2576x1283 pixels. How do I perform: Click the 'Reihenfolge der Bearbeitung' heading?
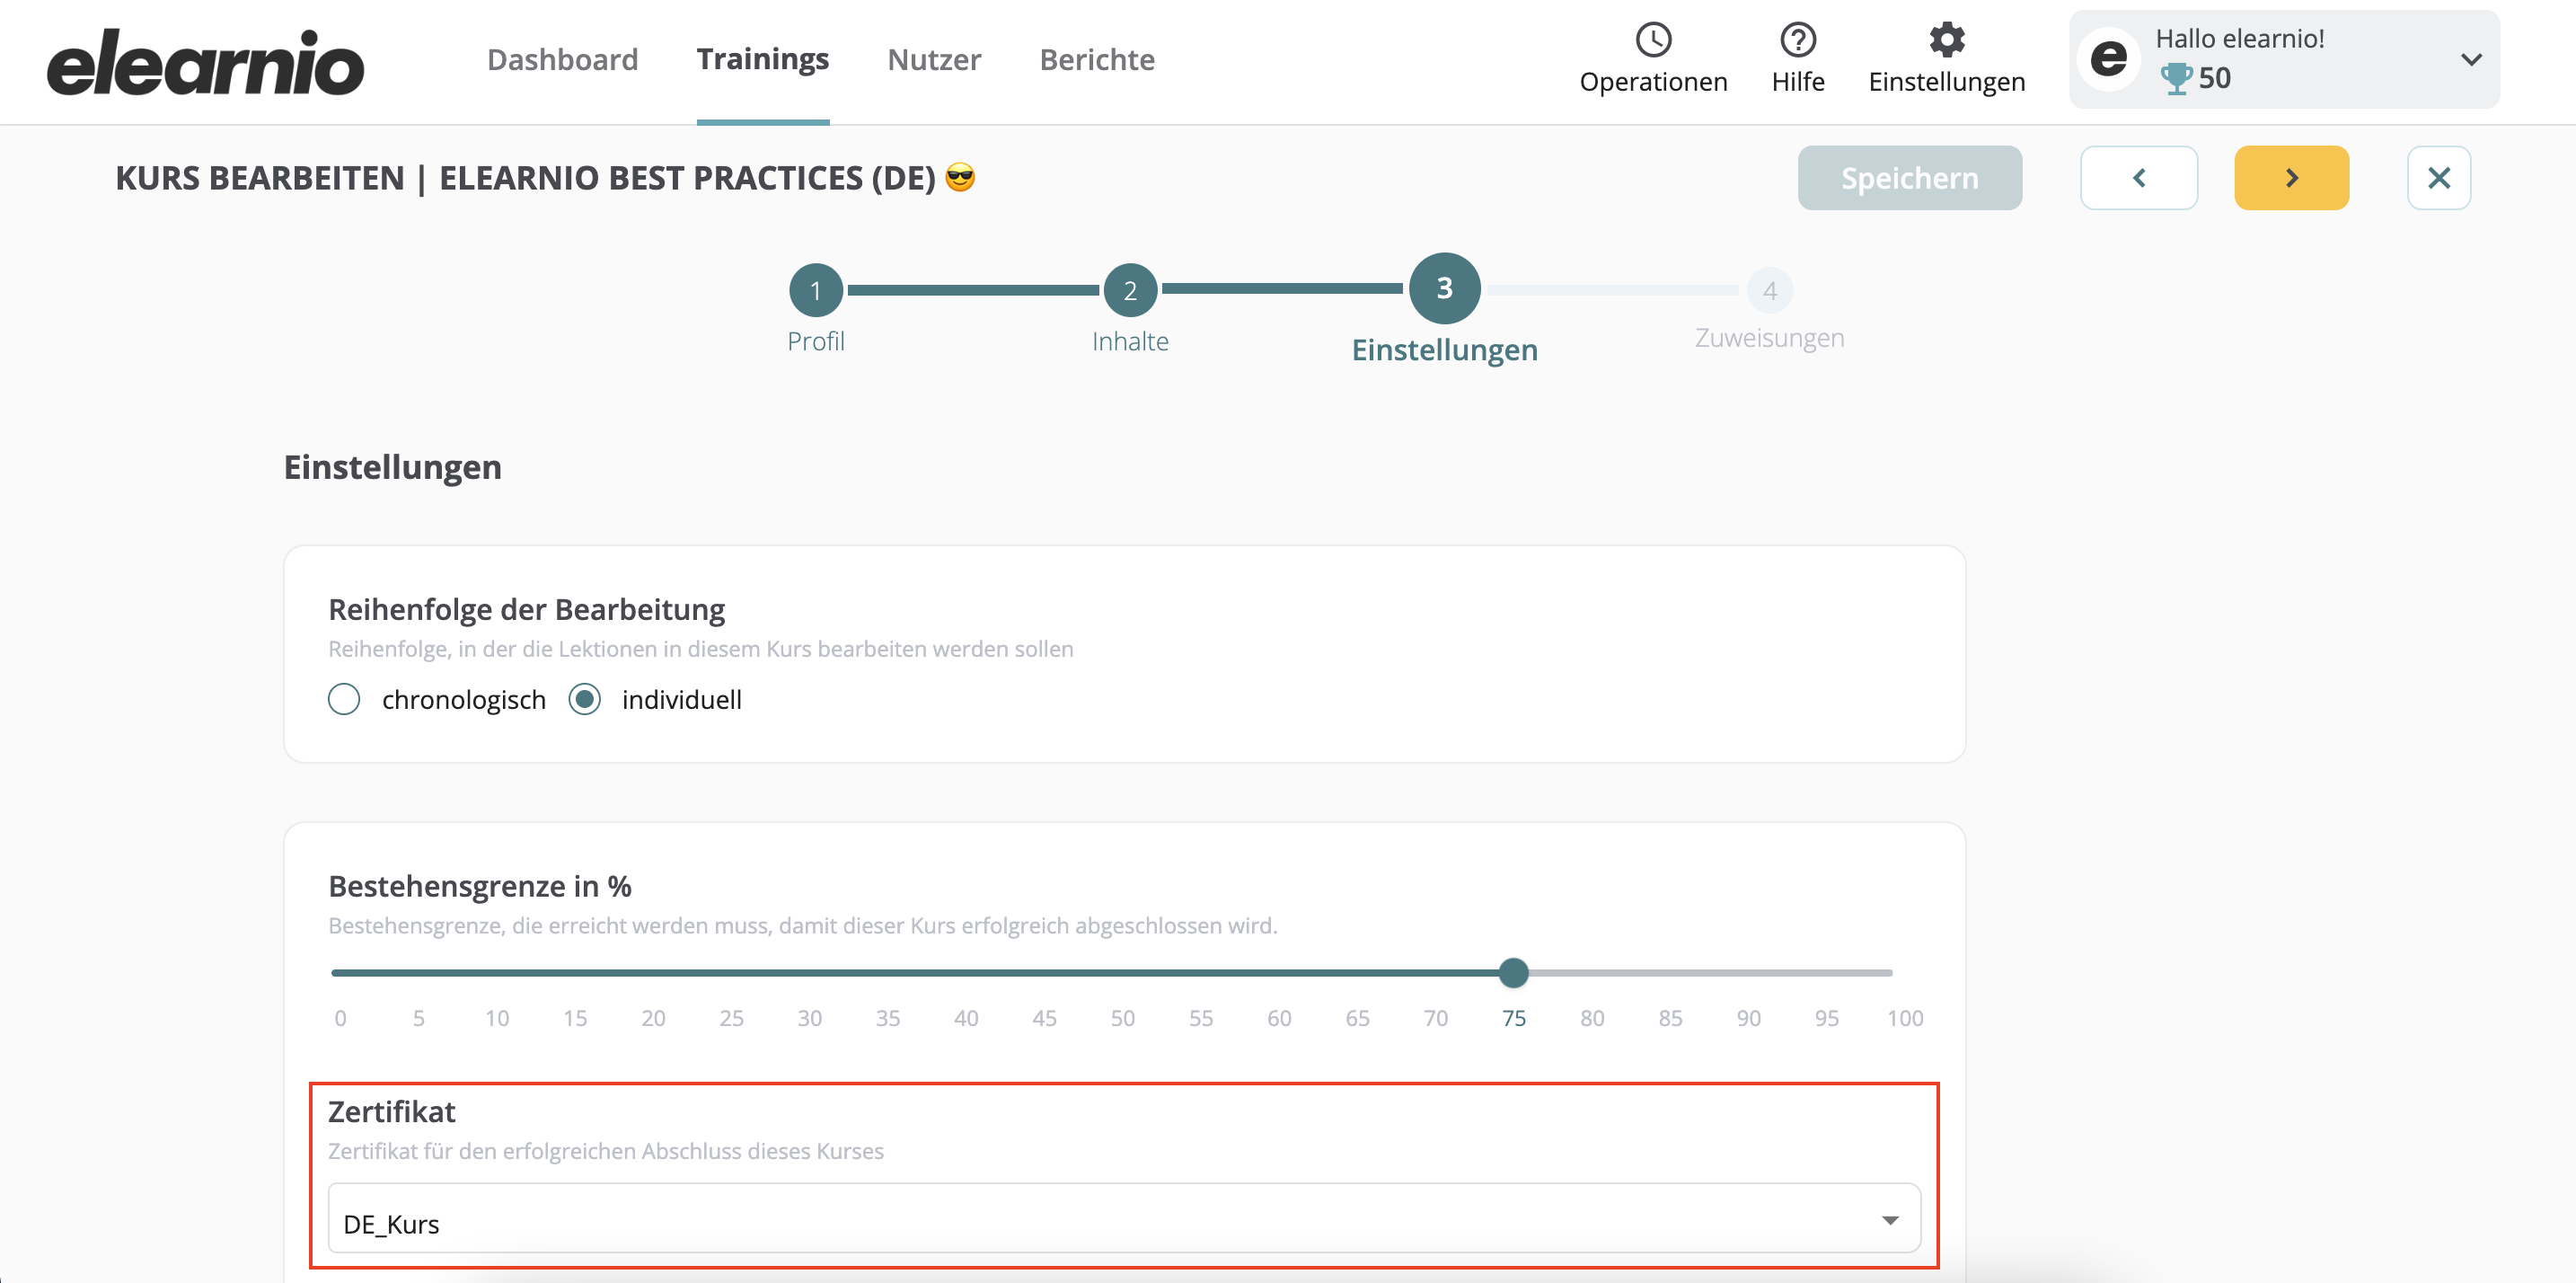526,609
